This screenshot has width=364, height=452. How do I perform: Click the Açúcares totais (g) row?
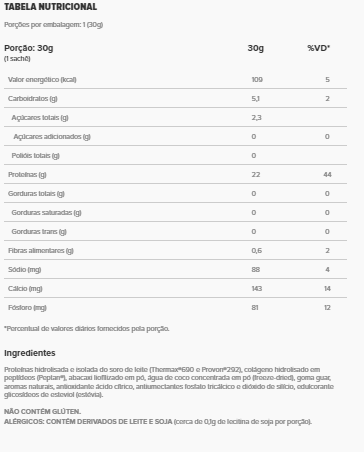click(175, 117)
